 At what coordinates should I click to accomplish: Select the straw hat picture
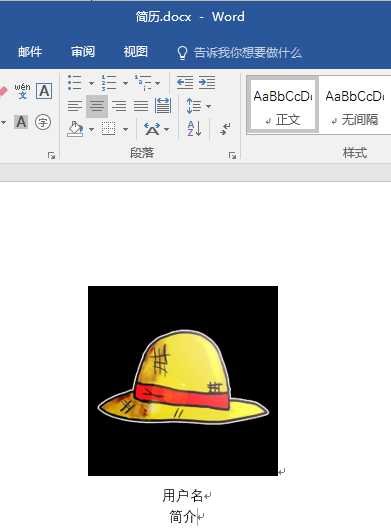(x=183, y=381)
